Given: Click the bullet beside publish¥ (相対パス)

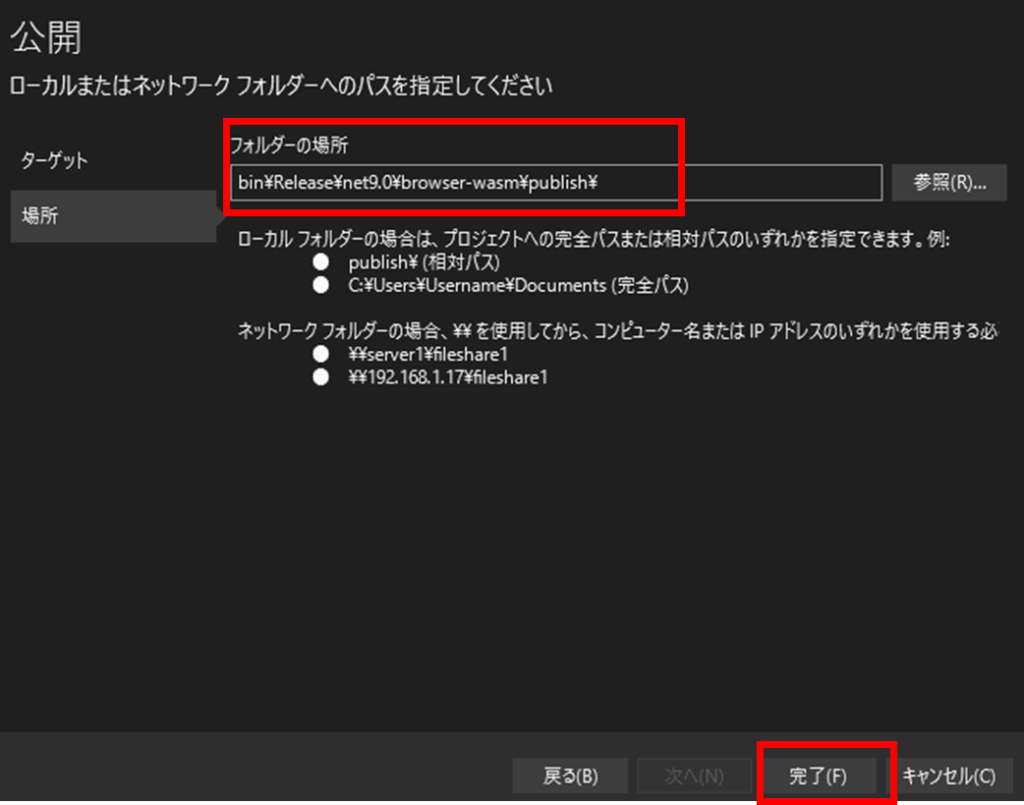Looking at the screenshot, I should click(x=321, y=262).
